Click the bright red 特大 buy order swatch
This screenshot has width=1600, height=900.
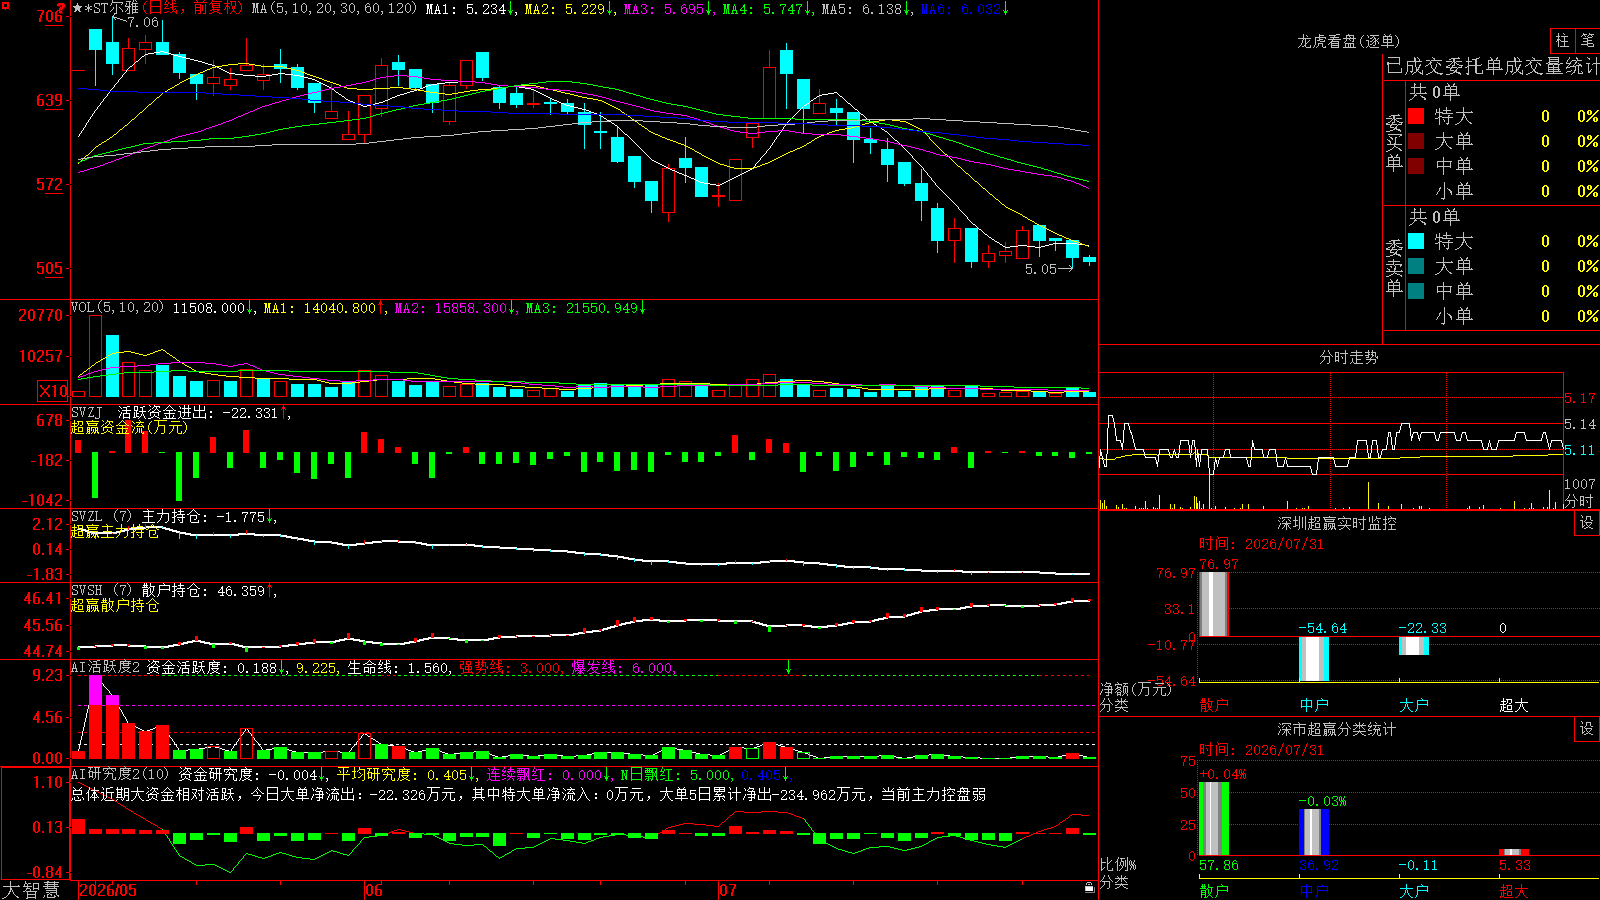click(x=1416, y=116)
